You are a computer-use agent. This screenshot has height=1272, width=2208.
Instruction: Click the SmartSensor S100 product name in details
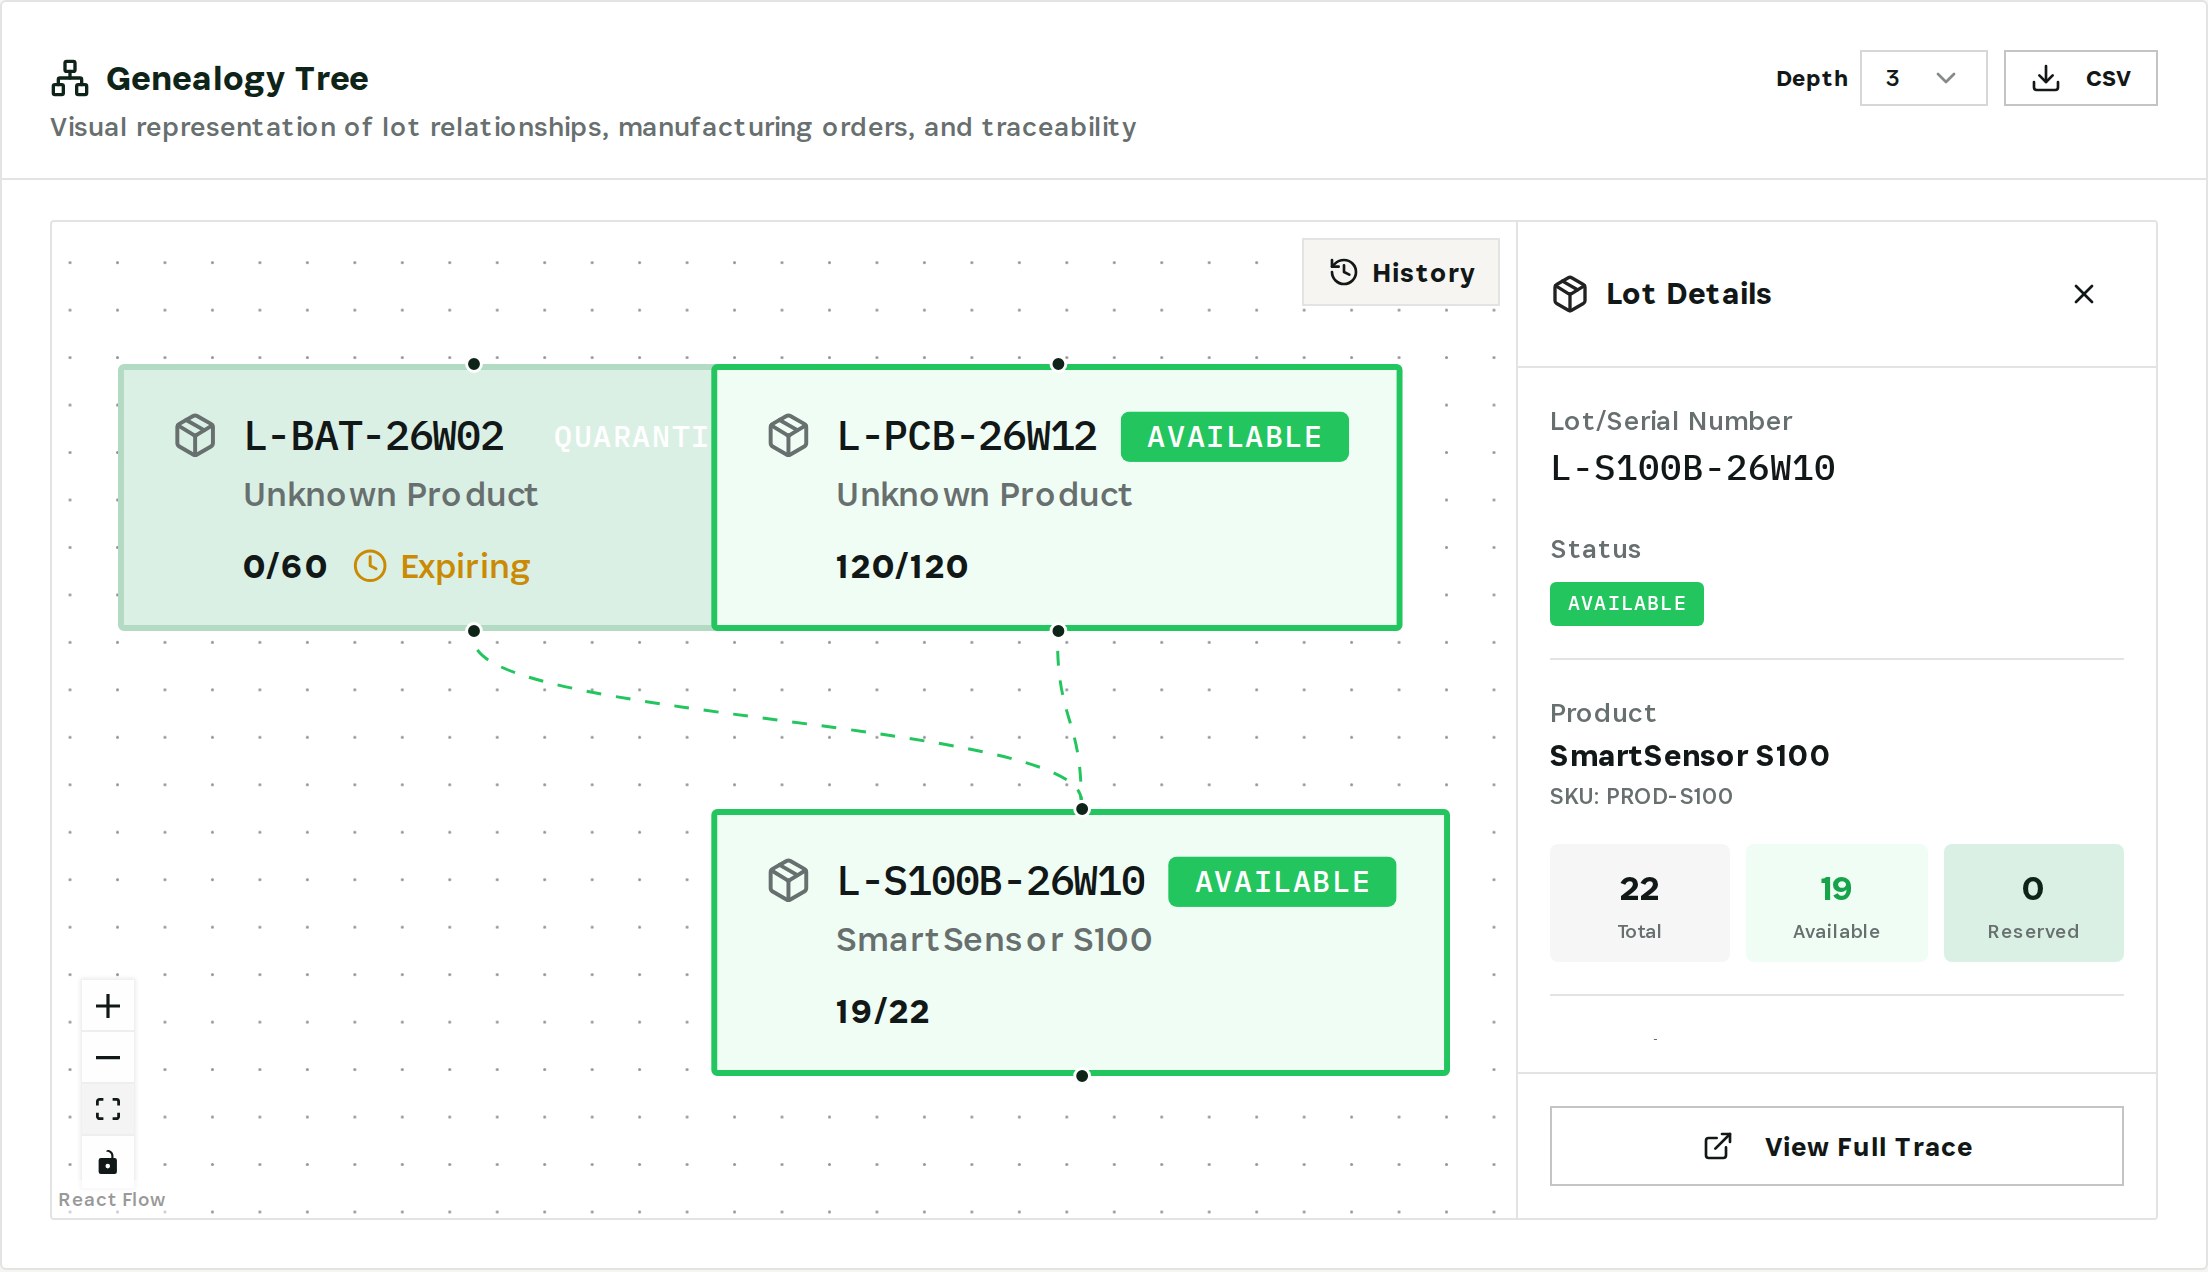[1690, 756]
